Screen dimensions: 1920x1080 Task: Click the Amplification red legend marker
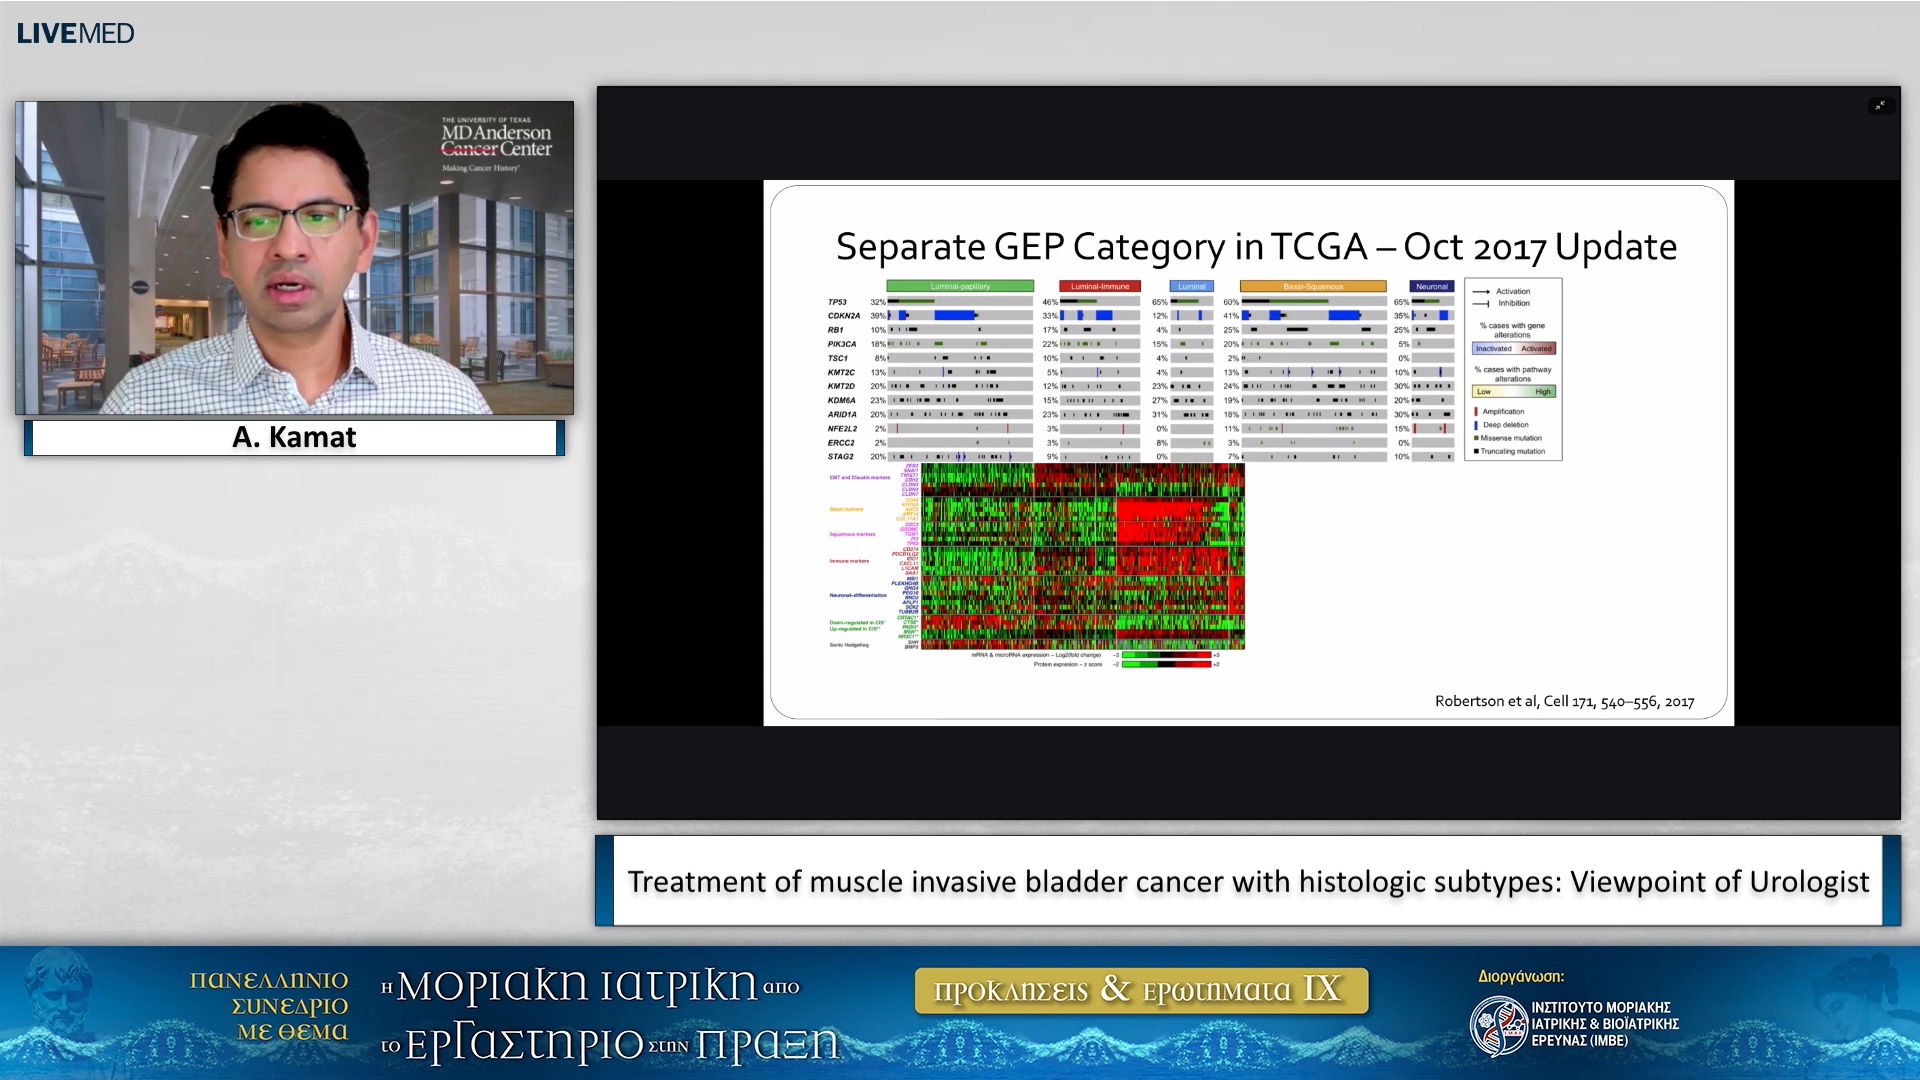(x=1476, y=411)
